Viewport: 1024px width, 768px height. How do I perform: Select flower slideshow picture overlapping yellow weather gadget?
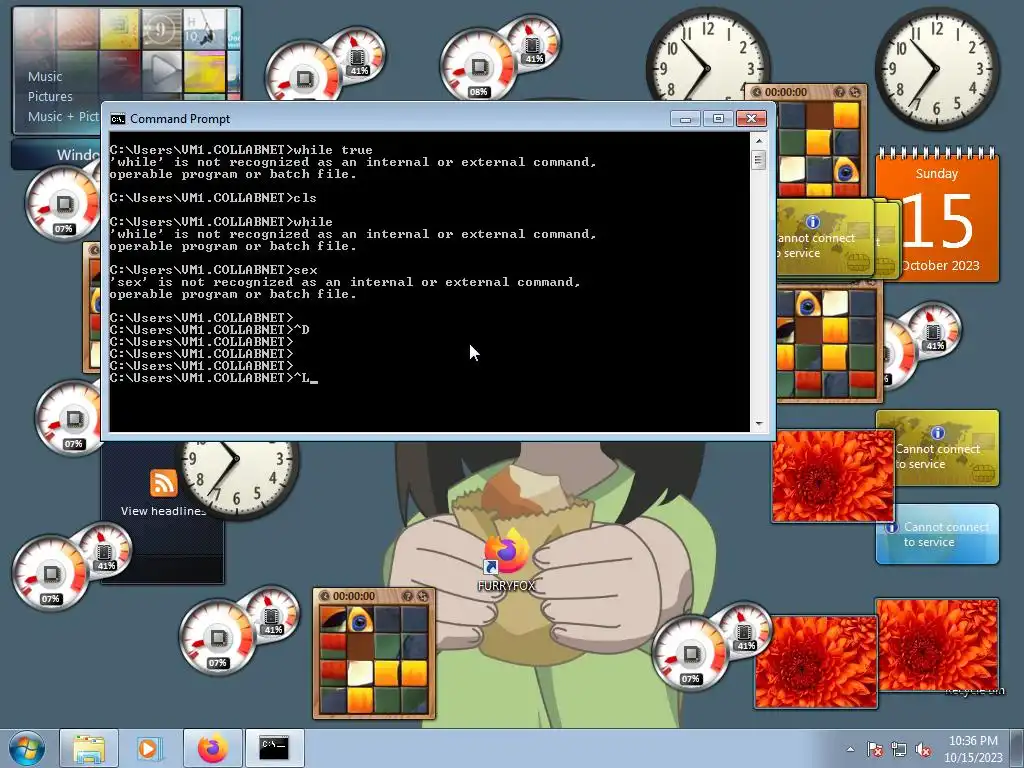click(833, 475)
